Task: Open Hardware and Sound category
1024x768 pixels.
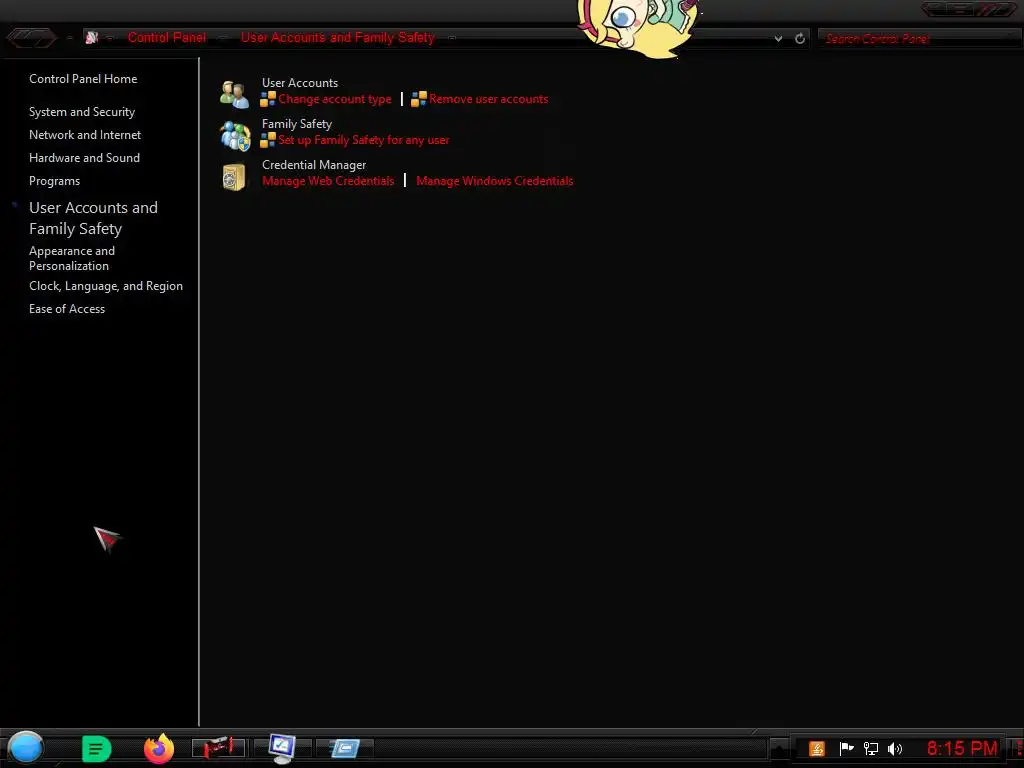Action: 84,158
